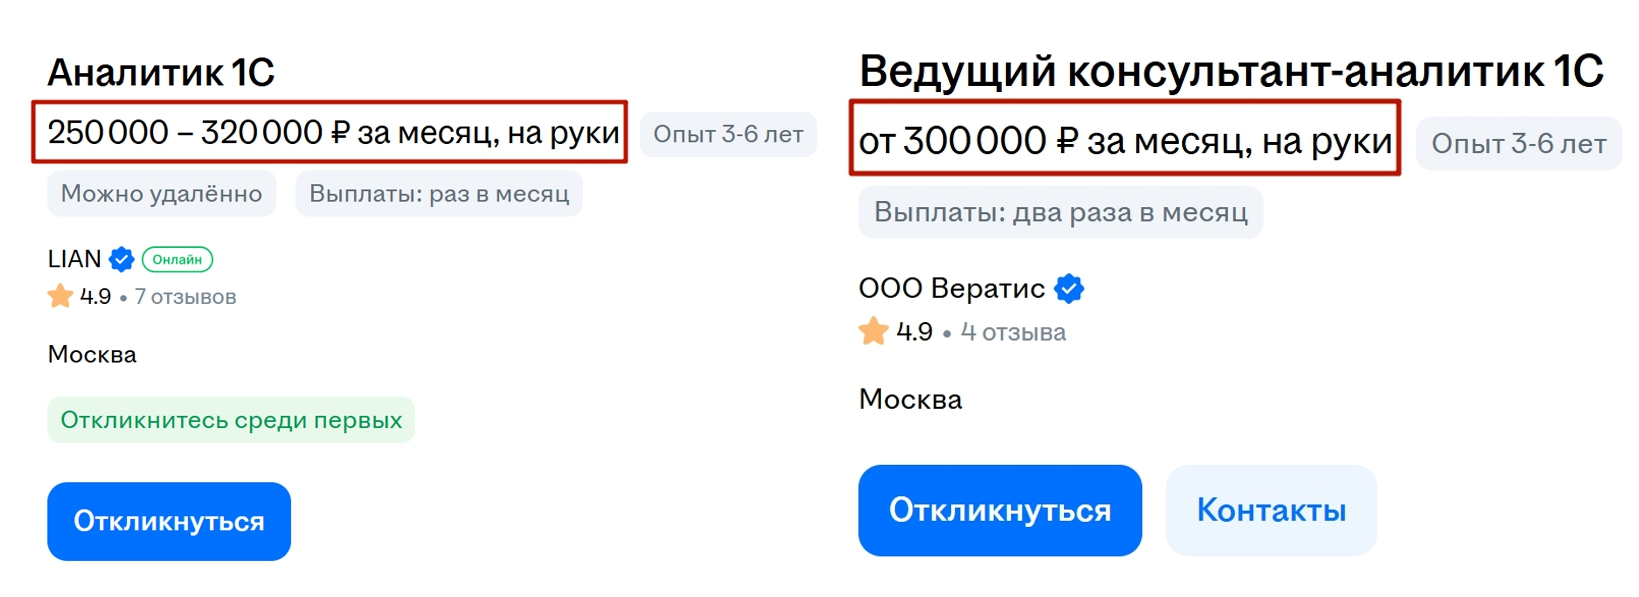The image size is (1639, 597).
Task: Click the dot separator between 4.9 and отзывов
Action: (122, 296)
